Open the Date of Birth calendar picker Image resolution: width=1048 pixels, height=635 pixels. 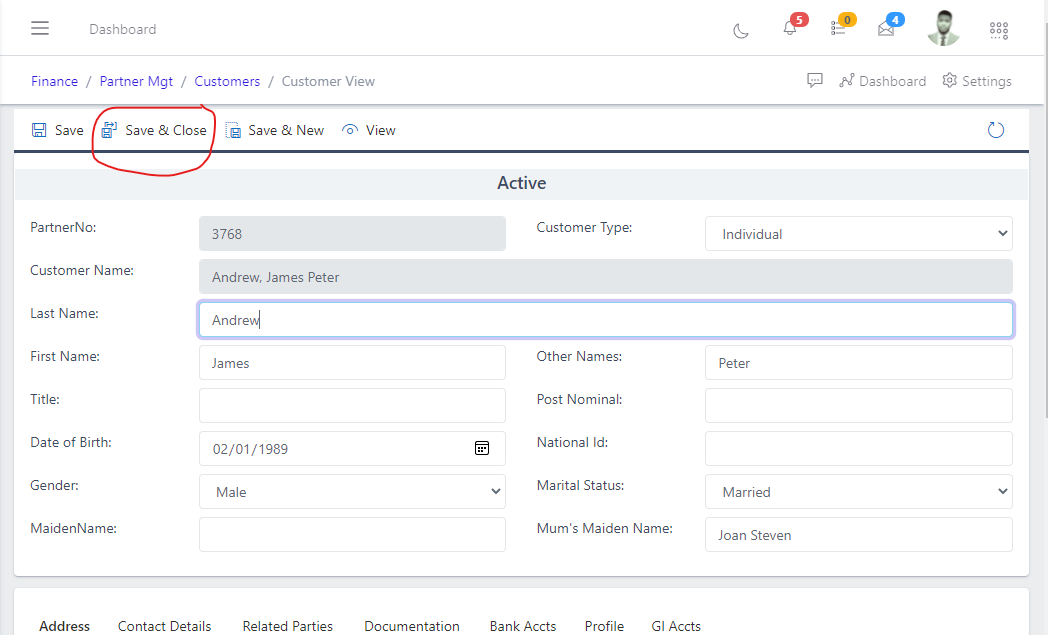[x=482, y=448]
